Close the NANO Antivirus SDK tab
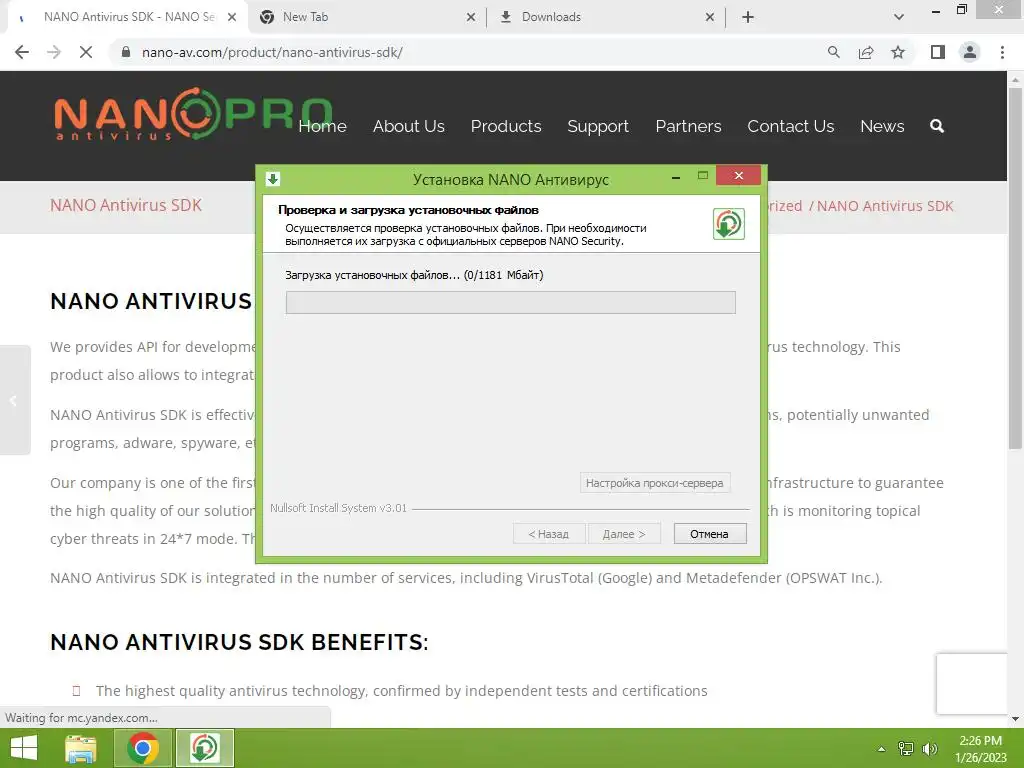This screenshot has width=1024, height=768. click(232, 17)
